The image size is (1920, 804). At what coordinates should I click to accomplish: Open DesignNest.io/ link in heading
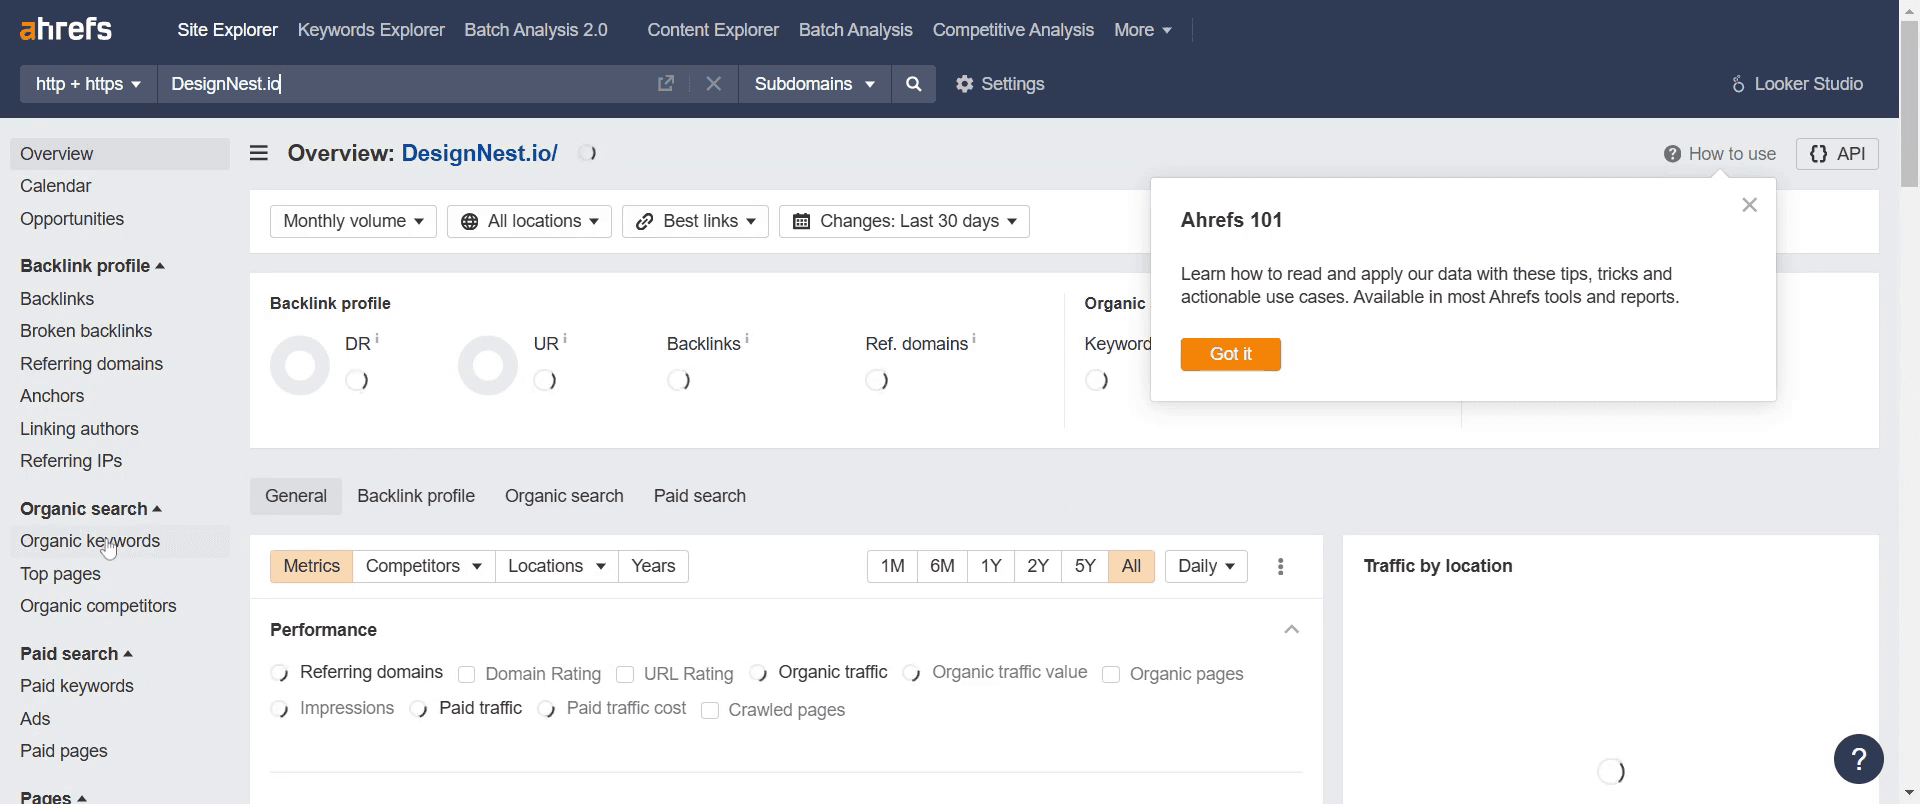tap(479, 153)
